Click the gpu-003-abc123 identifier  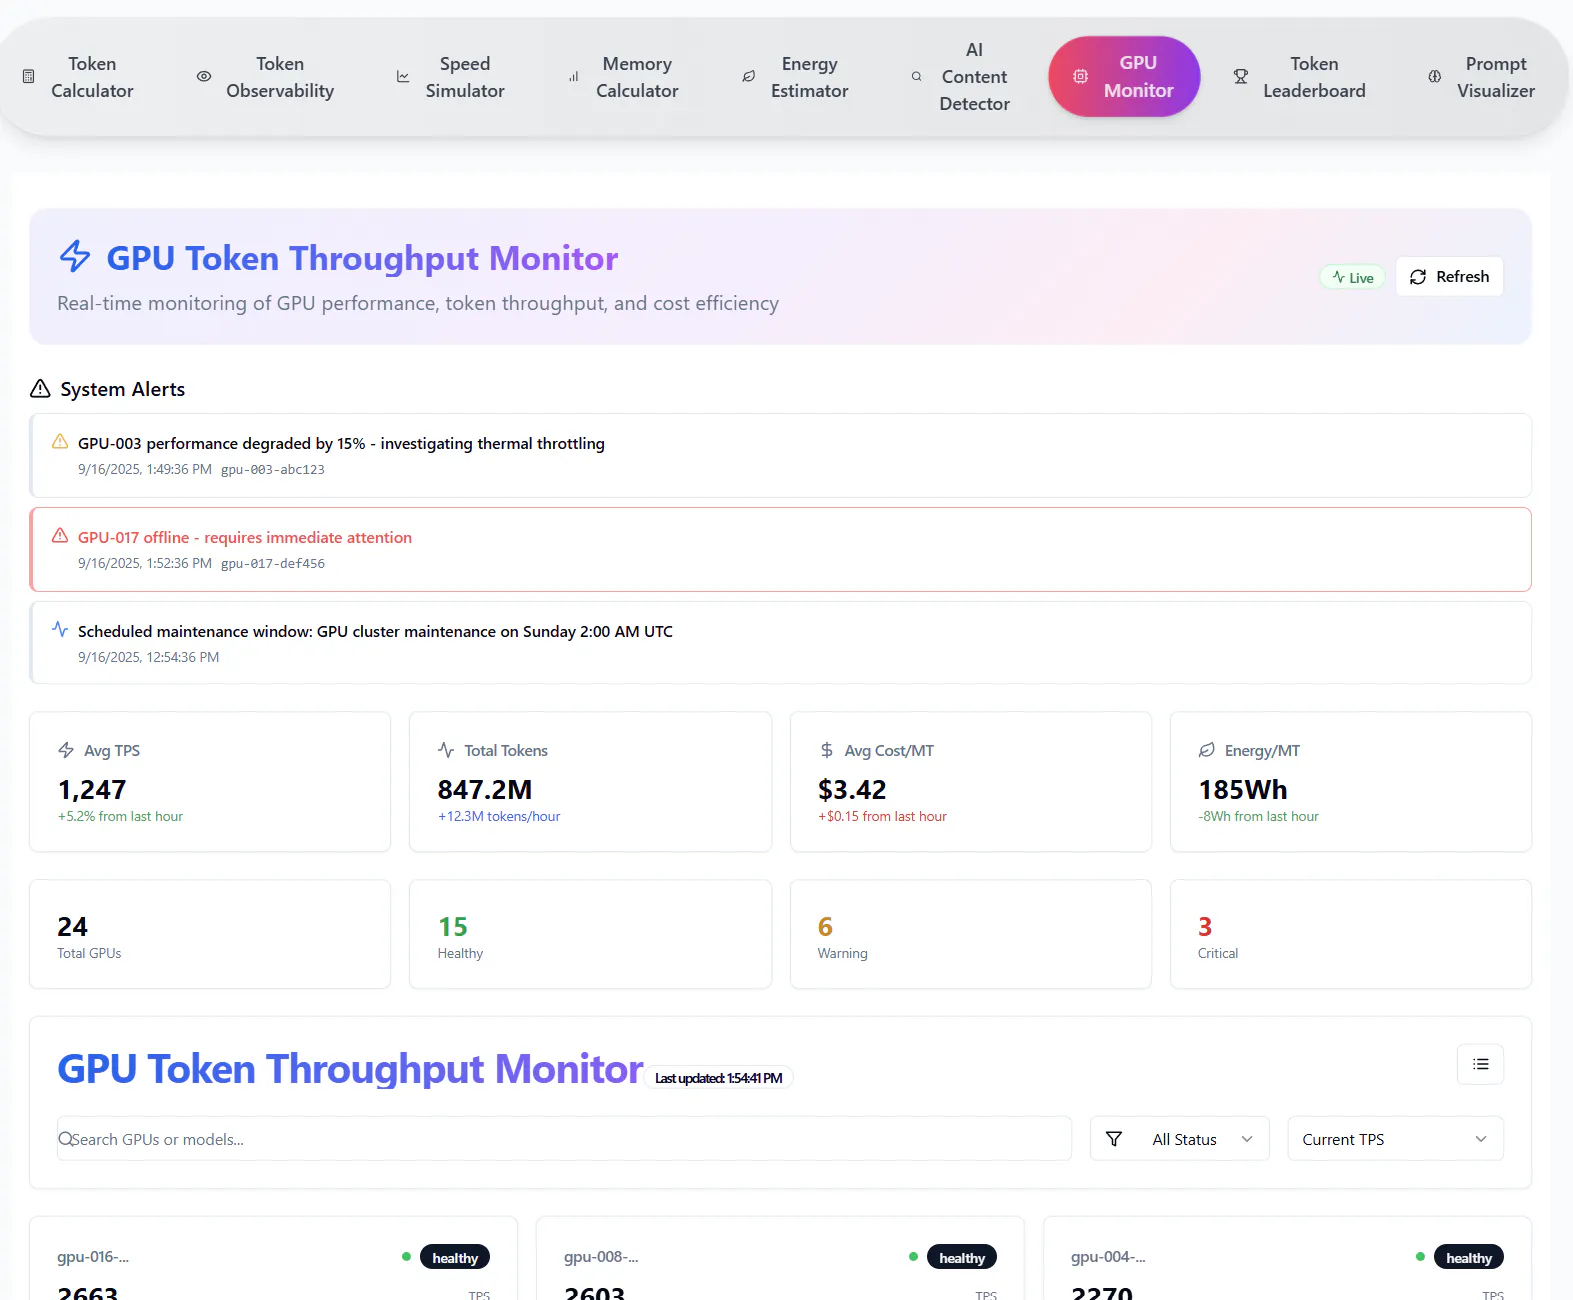click(273, 469)
